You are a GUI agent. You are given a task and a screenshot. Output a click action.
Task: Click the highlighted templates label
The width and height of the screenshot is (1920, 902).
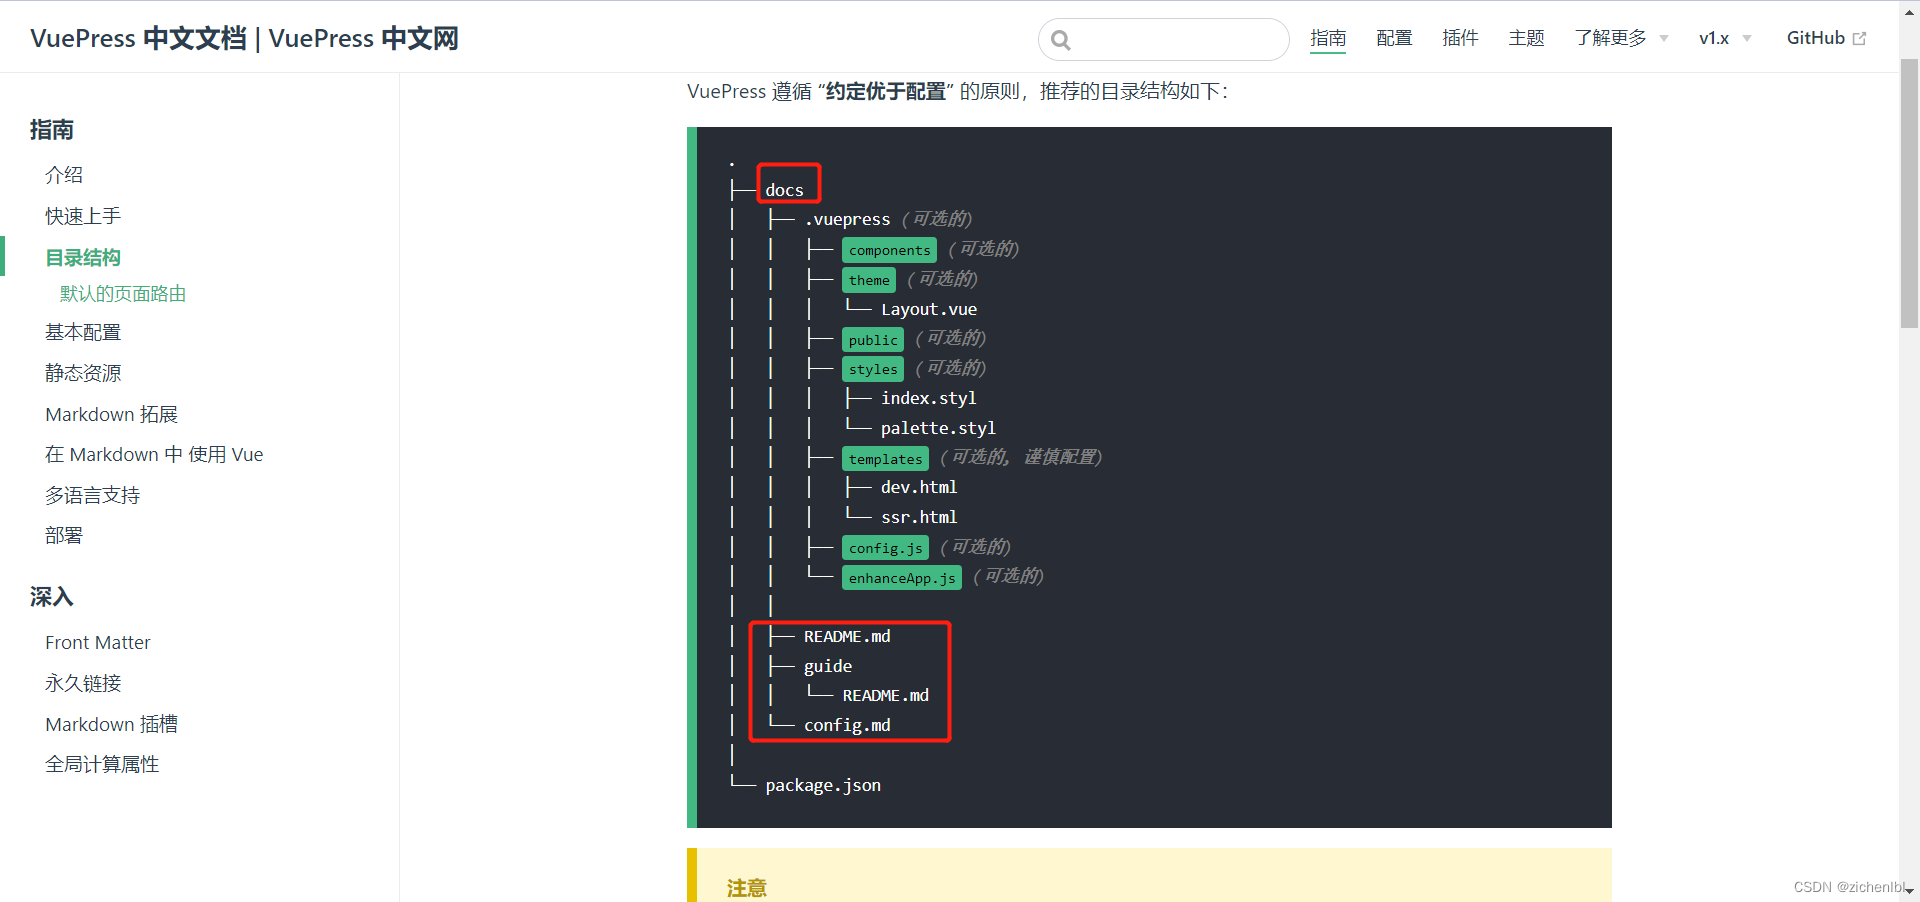click(886, 459)
